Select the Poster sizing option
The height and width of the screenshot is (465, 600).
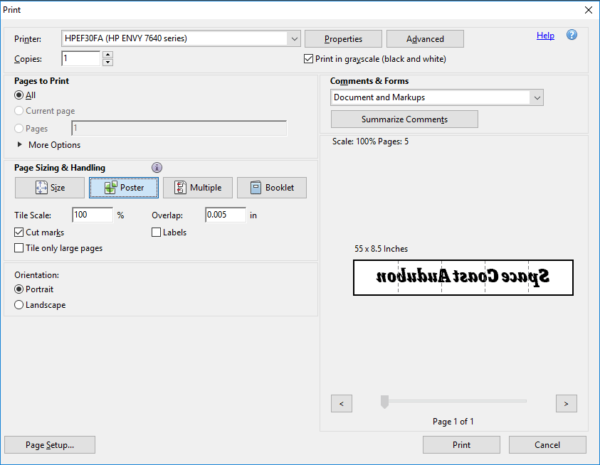tap(124, 188)
